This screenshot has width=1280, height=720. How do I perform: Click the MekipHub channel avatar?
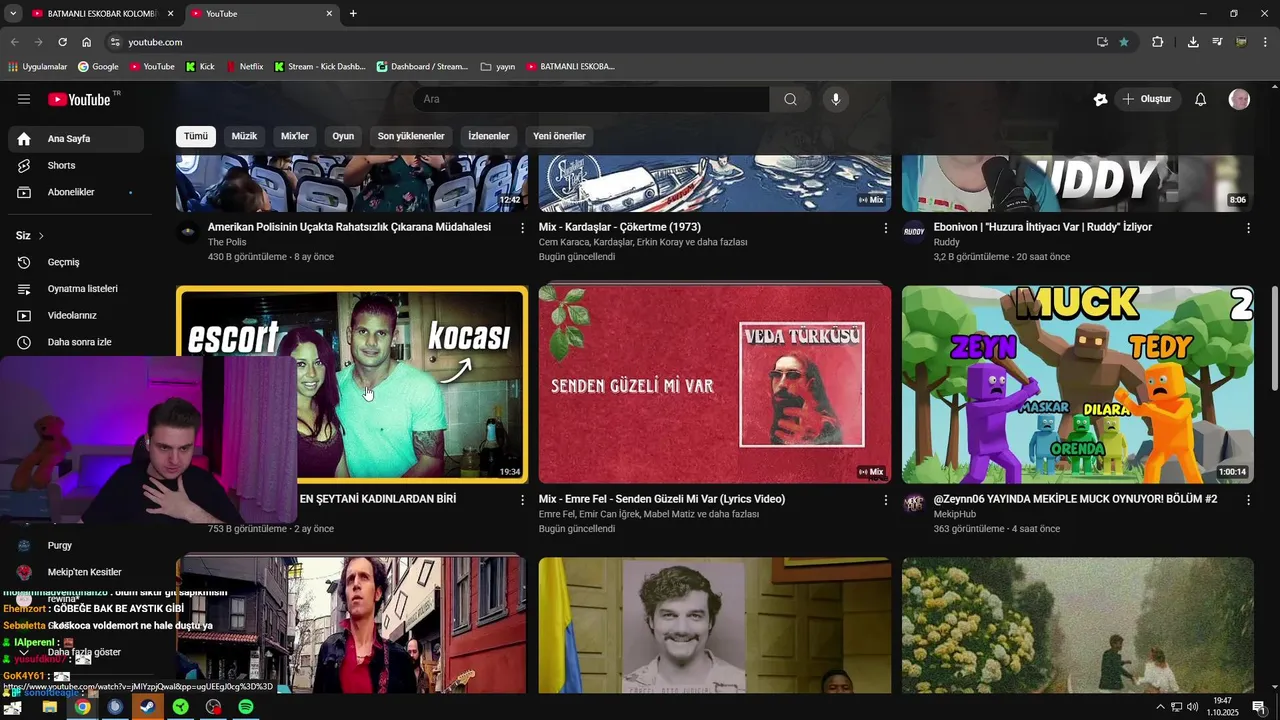point(914,503)
